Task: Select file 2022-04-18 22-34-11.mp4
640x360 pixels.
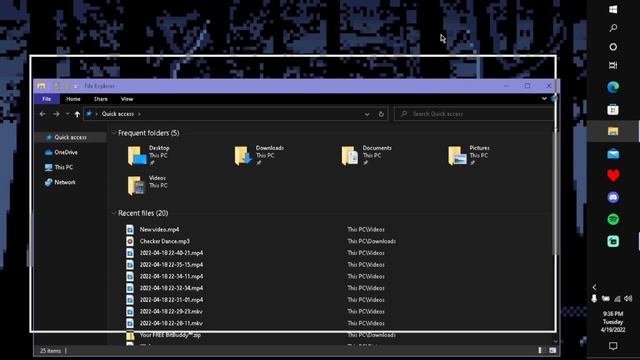Action: 171,276
